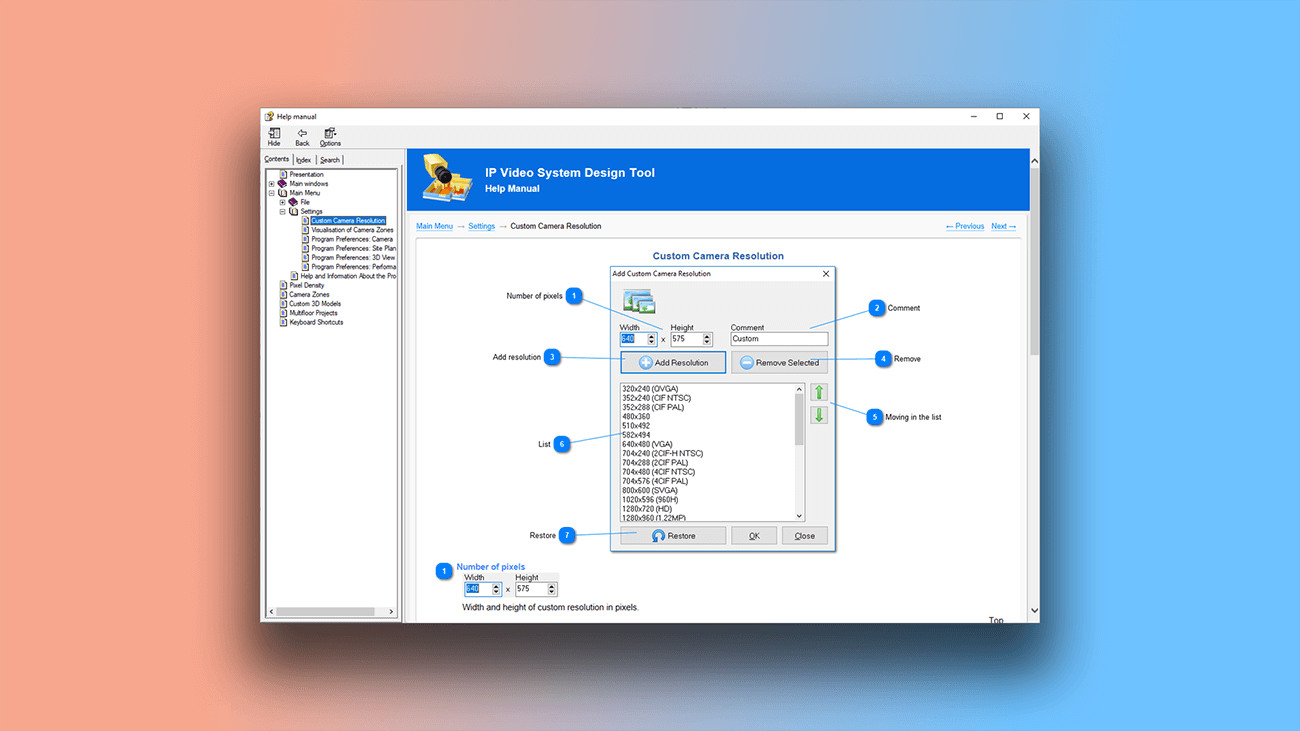This screenshot has width=1300, height=731.
Task: Expand the File tree node
Action: 283,201
